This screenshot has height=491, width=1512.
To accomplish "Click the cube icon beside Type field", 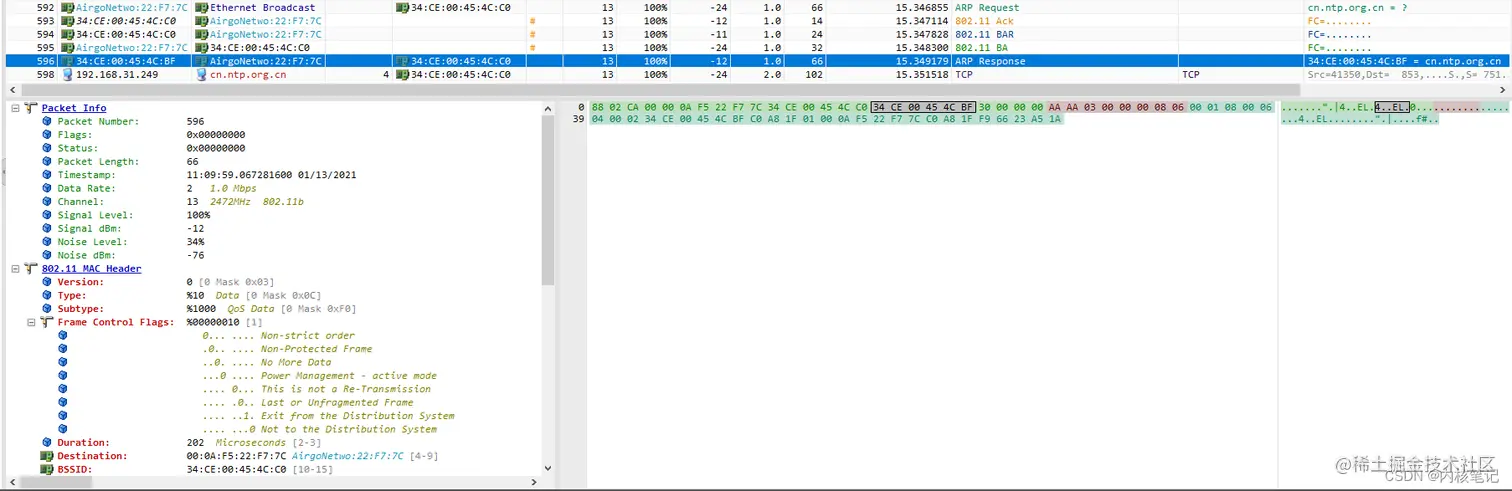I will click(47, 295).
